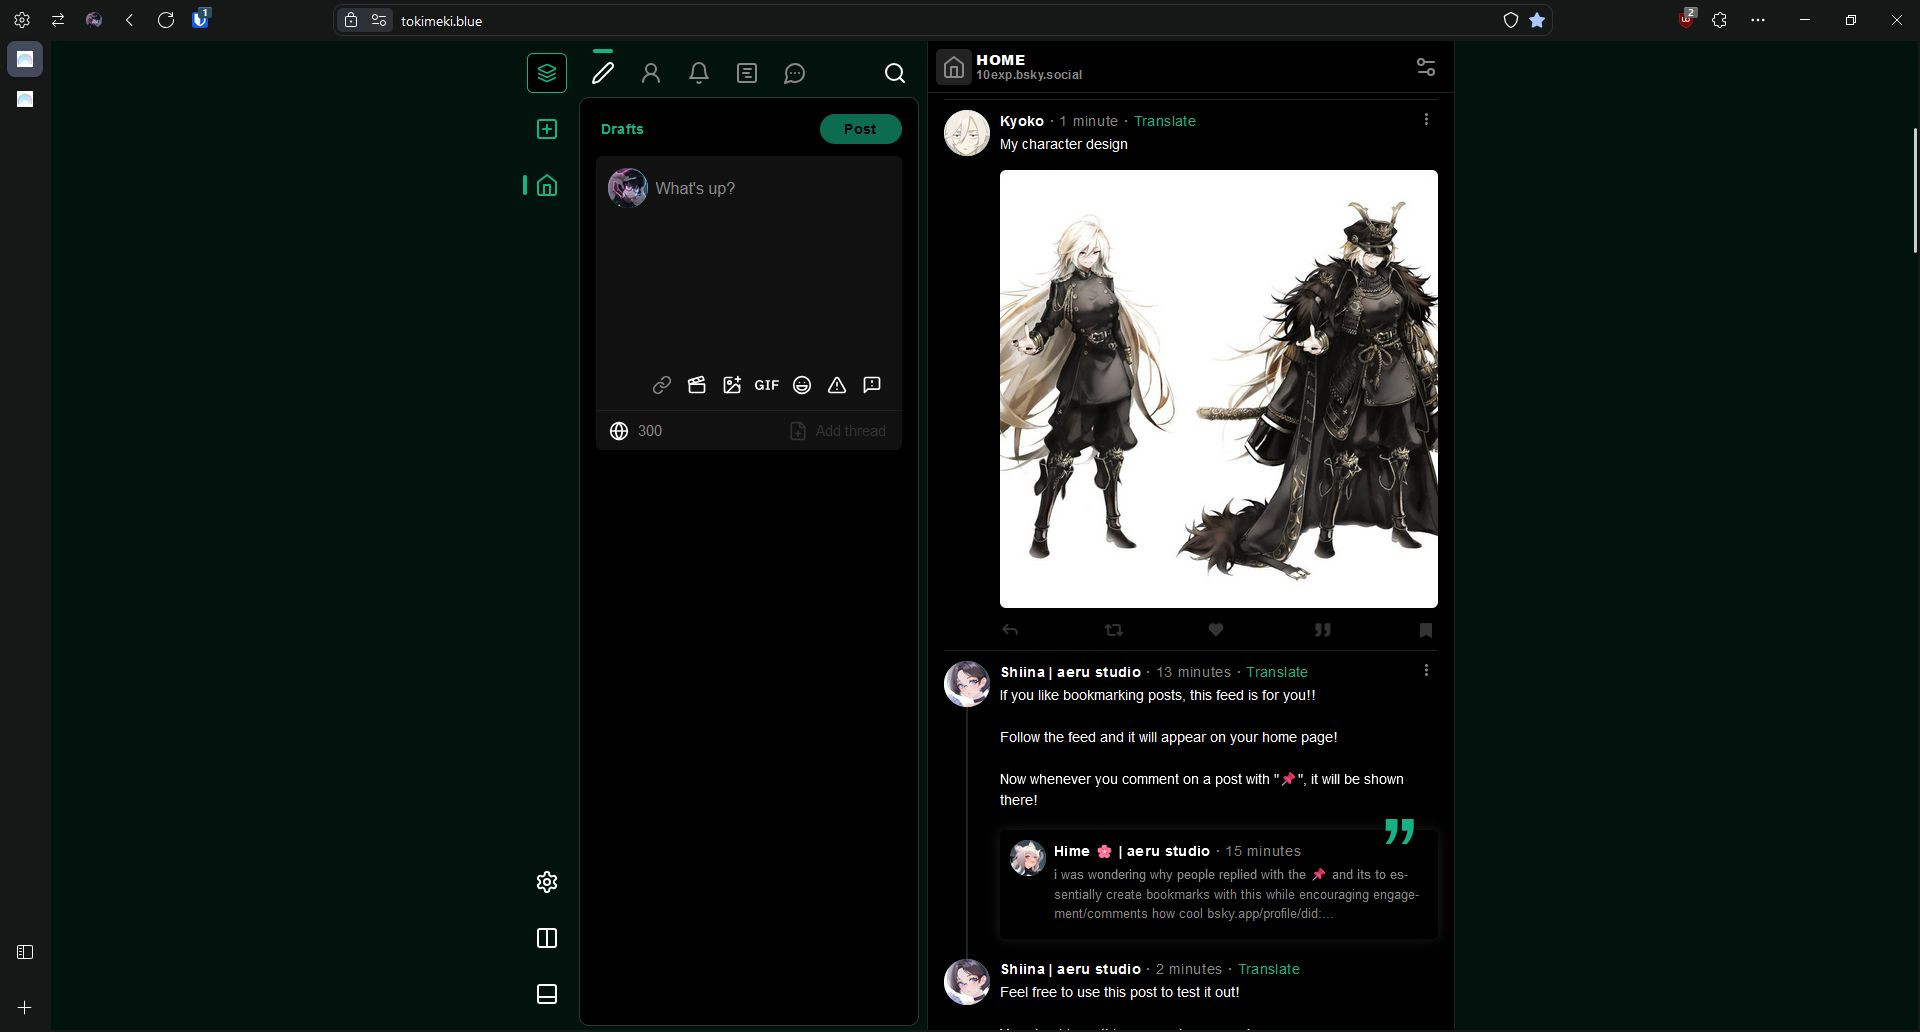The height and width of the screenshot is (1032, 1920).
Task: Open browser shield protection icon
Action: (1511, 20)
